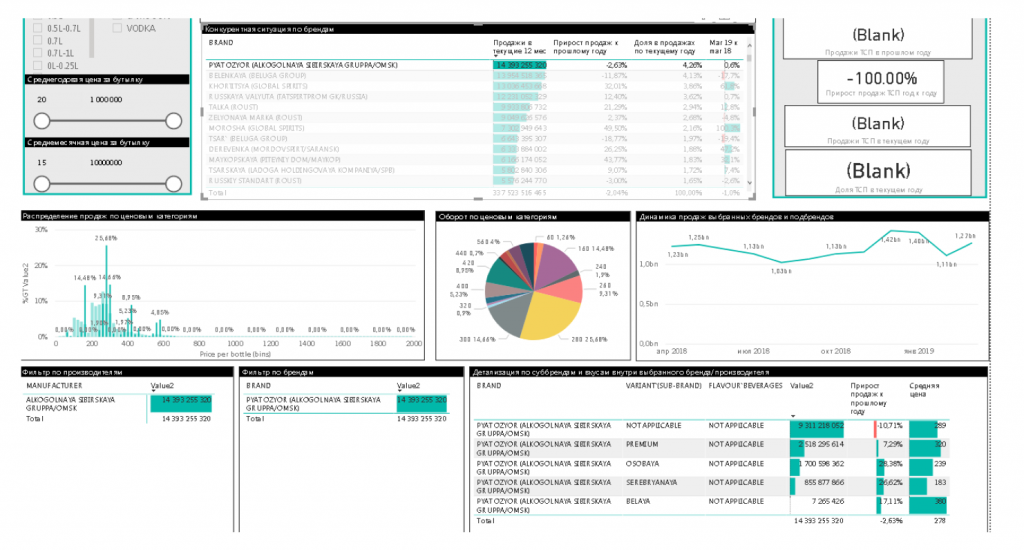
Task: Edit minimum monthly price value 15
Action: (x=42, y=163)
